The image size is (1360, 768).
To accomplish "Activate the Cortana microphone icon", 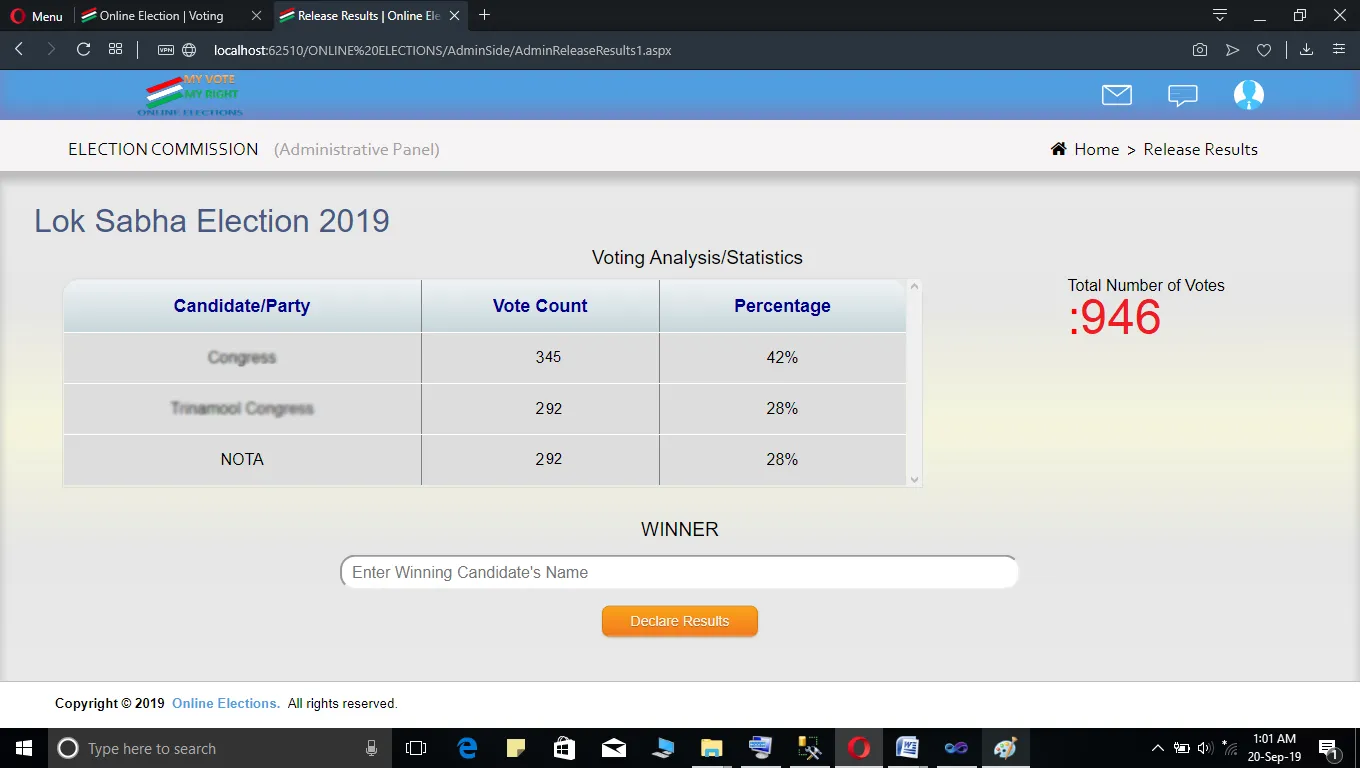I will [x=371, y=748].
